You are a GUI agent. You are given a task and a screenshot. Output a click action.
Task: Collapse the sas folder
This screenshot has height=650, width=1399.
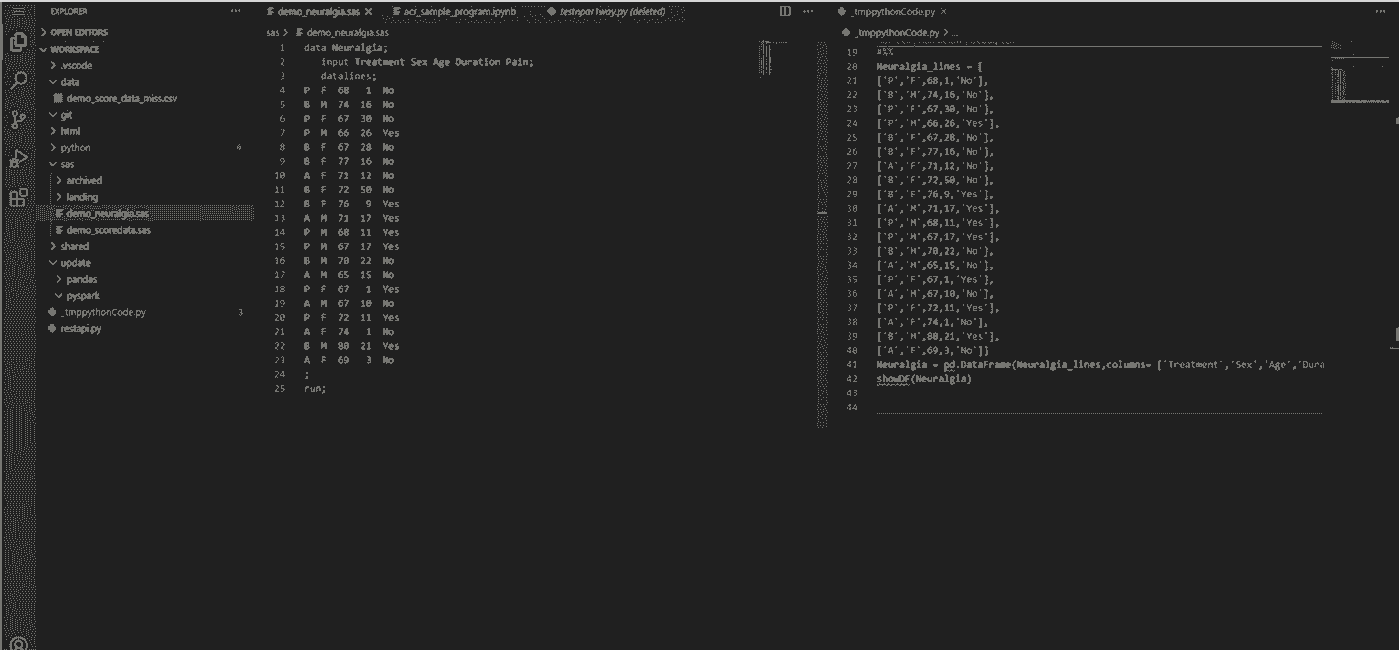tap(67, 164)
